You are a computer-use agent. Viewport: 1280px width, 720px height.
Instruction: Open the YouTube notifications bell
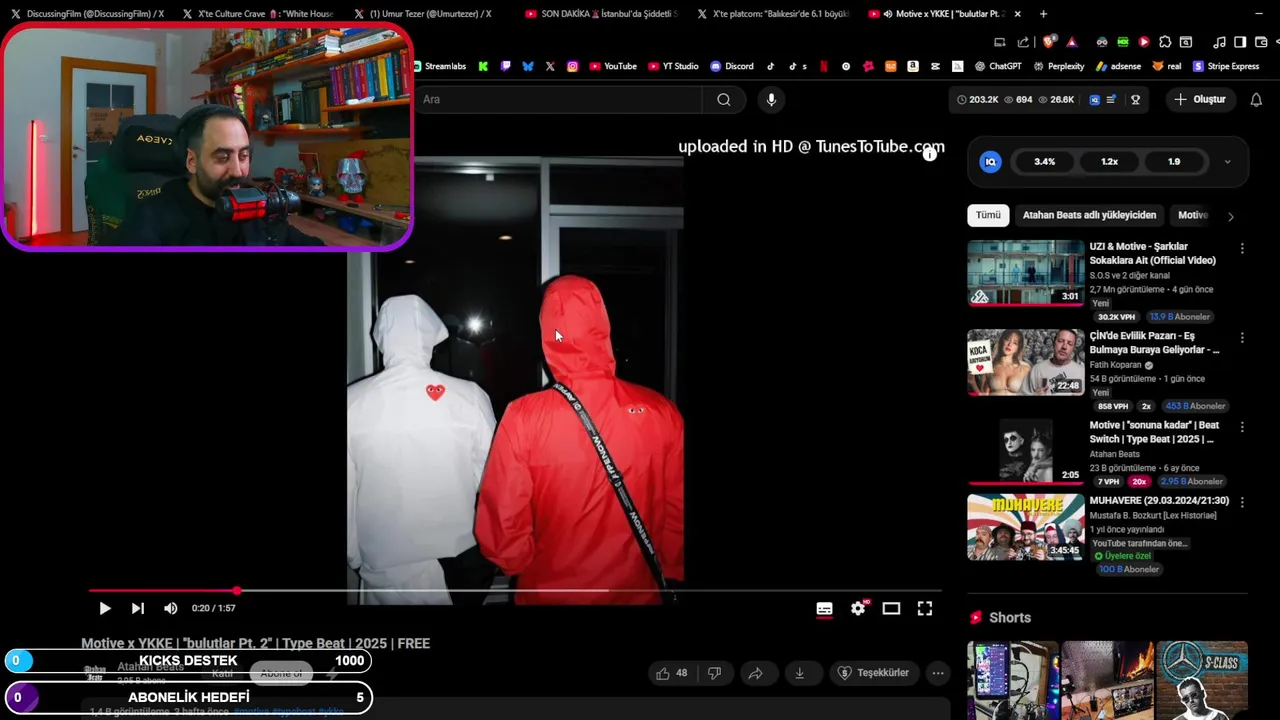(1256, 99)
